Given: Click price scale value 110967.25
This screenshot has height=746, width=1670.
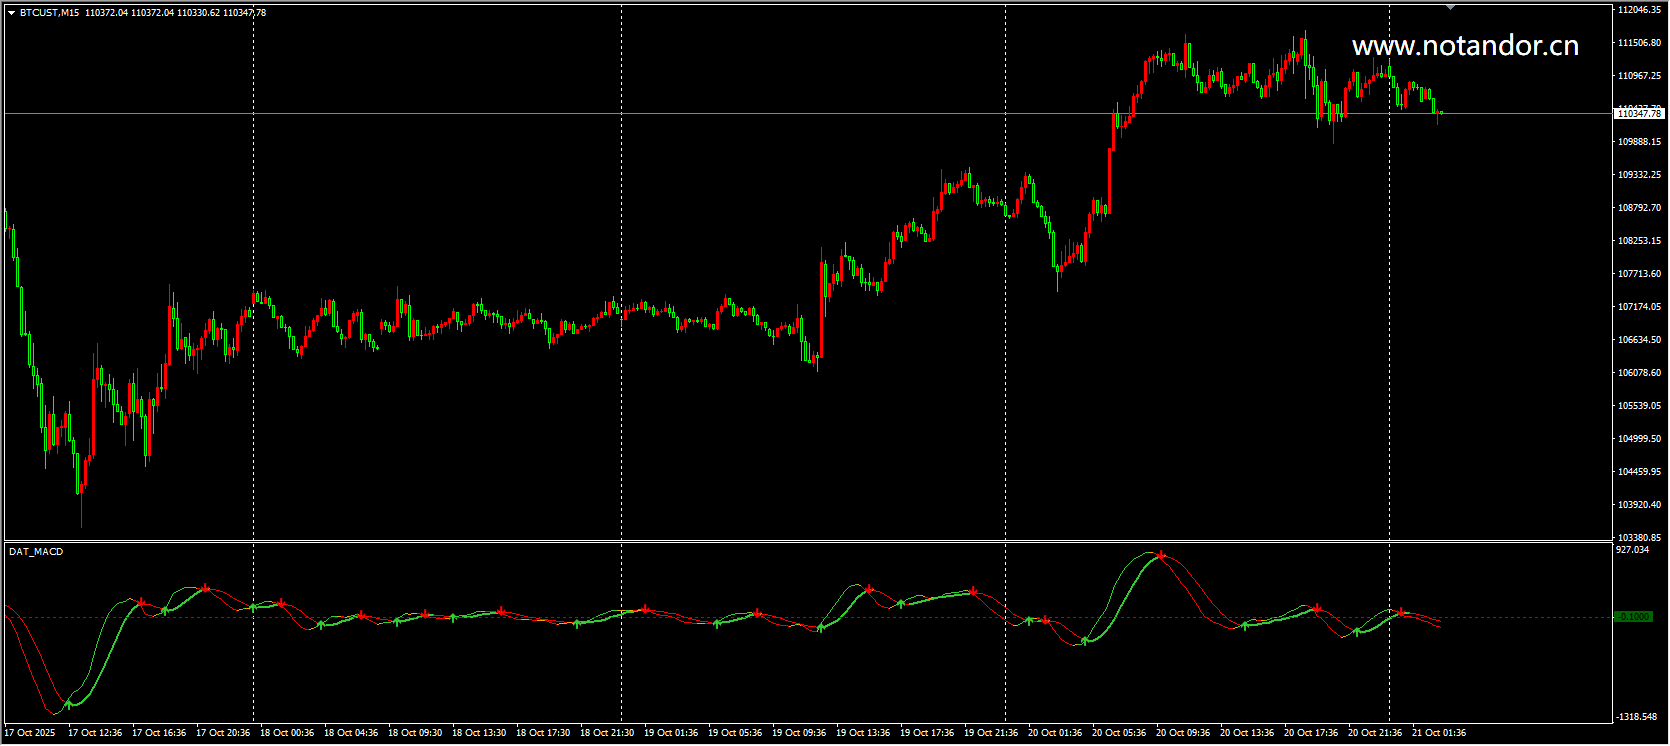Looking at the screenshot, I should [x=1640, y=76].
